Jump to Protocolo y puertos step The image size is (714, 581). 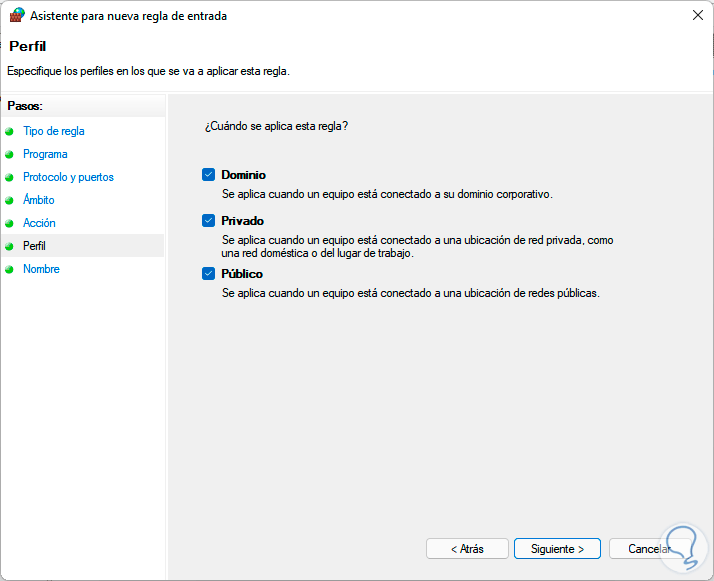[x=68, y=177]
